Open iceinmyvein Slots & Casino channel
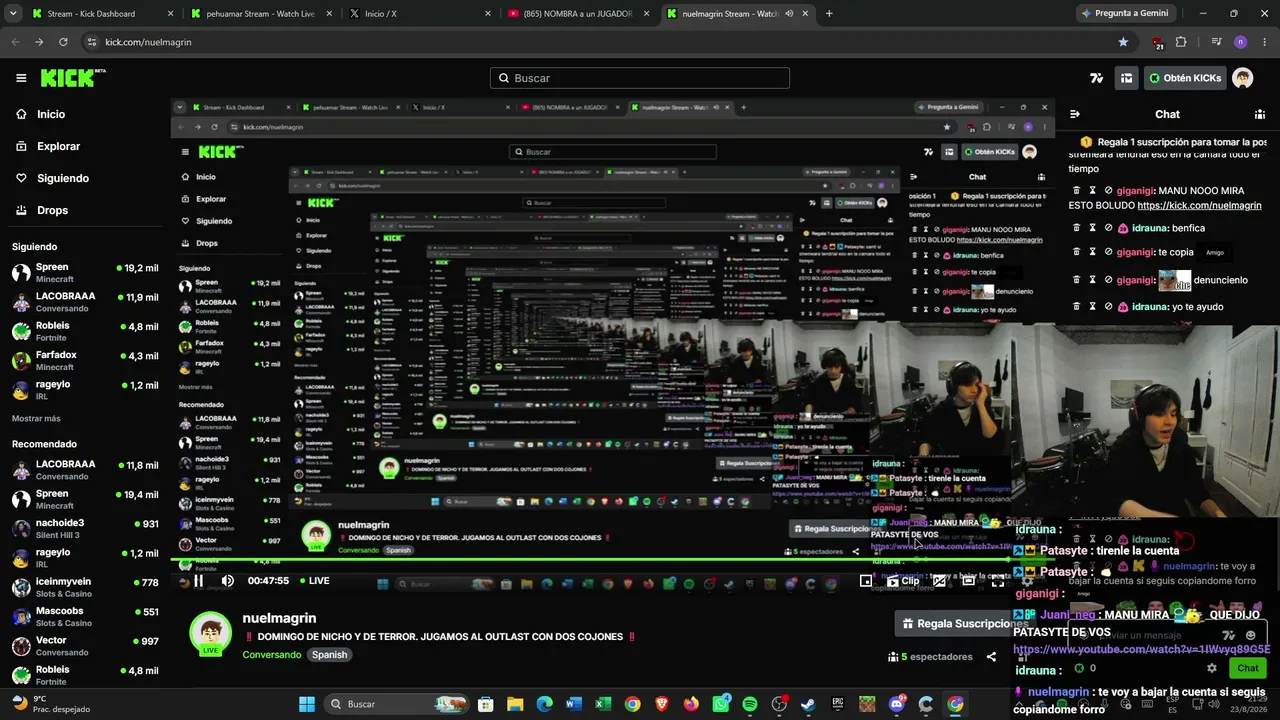 point(85,587)
